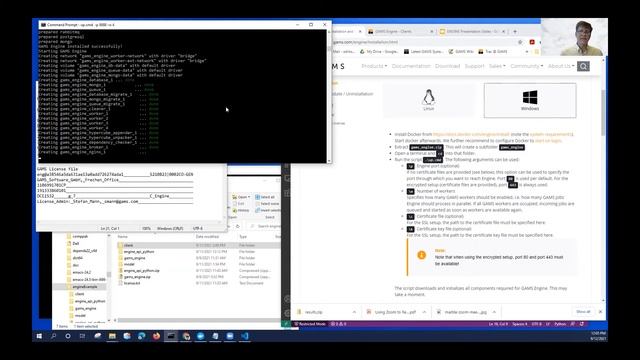This screenshot has height=360, width=640.
Task: Switch to Command Prompt taskbar icon
Action: coord(171,336)
